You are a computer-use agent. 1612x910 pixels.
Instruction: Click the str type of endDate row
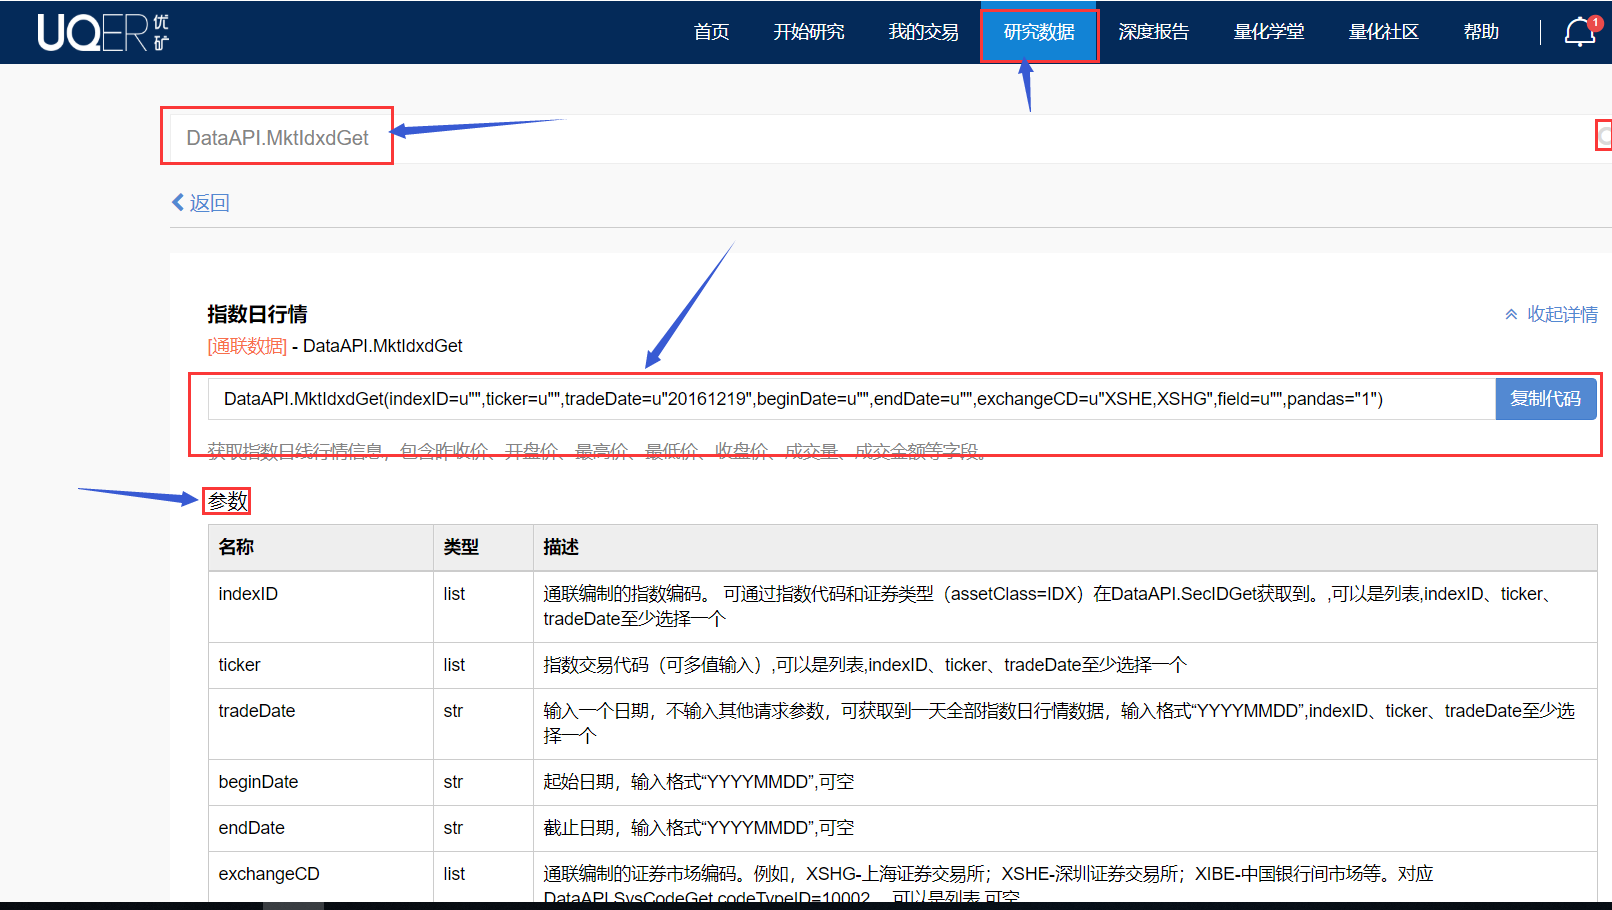click(x=453, y=828)
